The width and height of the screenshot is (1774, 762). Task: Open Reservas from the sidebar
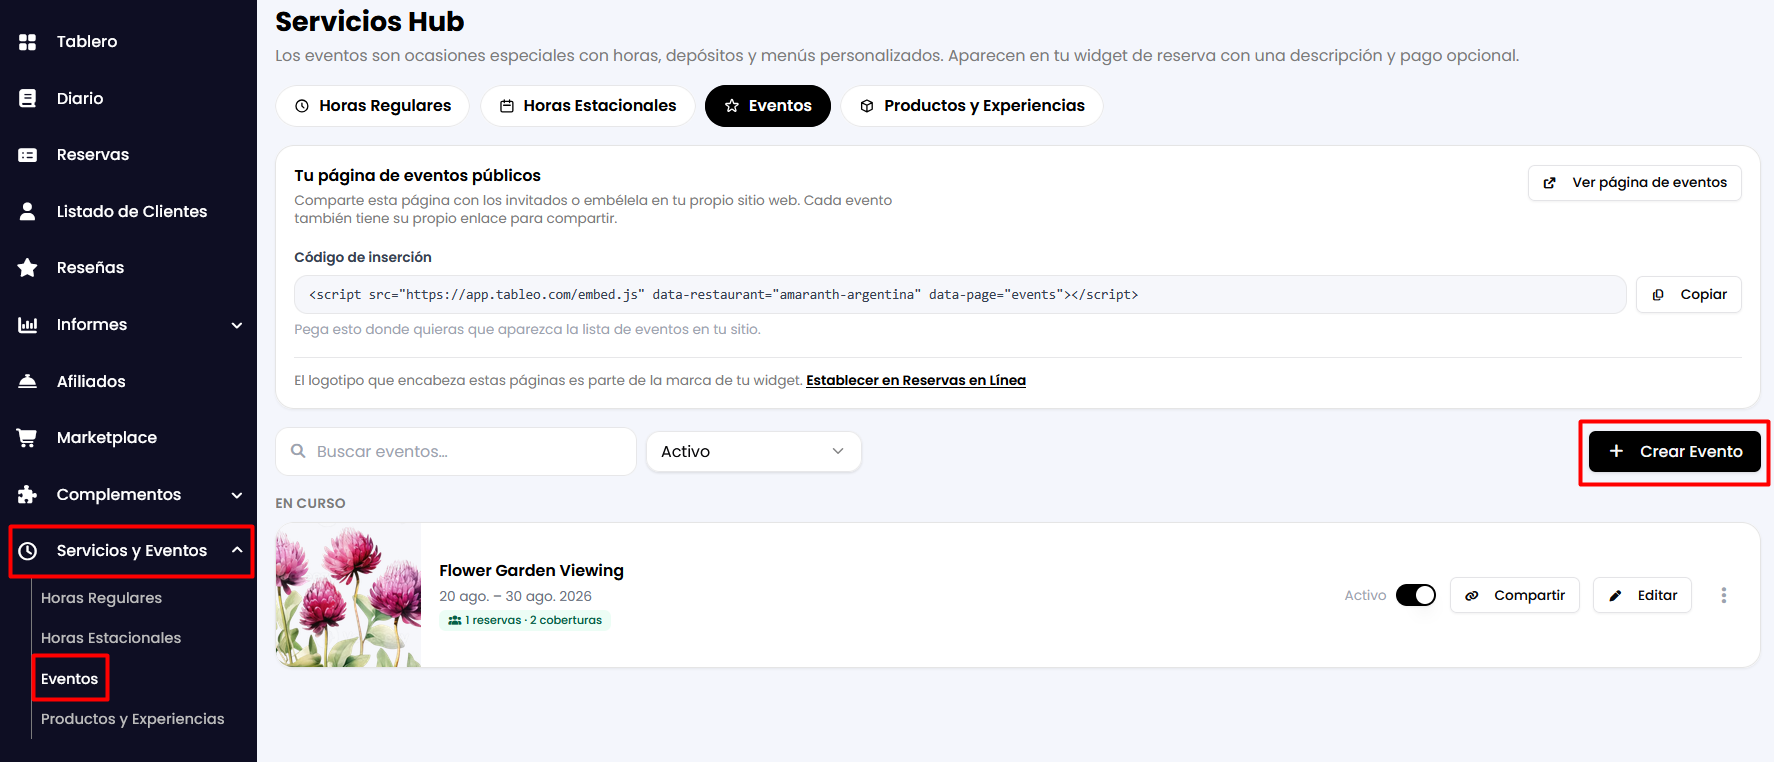click(x=93, y=155)
